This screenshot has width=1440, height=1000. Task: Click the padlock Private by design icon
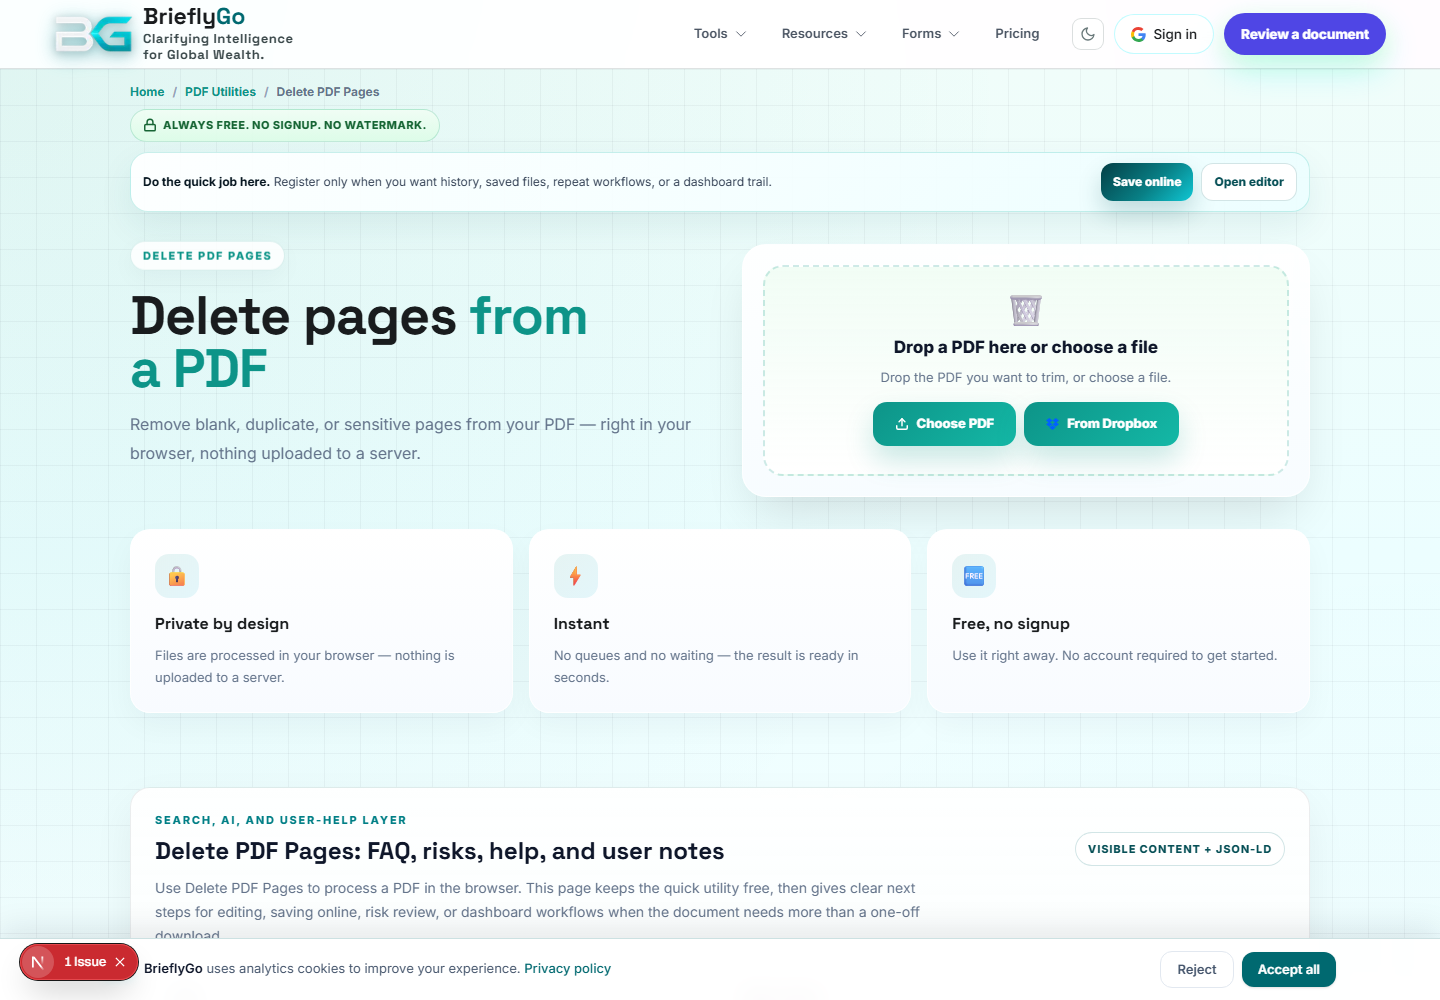[177, 576]
